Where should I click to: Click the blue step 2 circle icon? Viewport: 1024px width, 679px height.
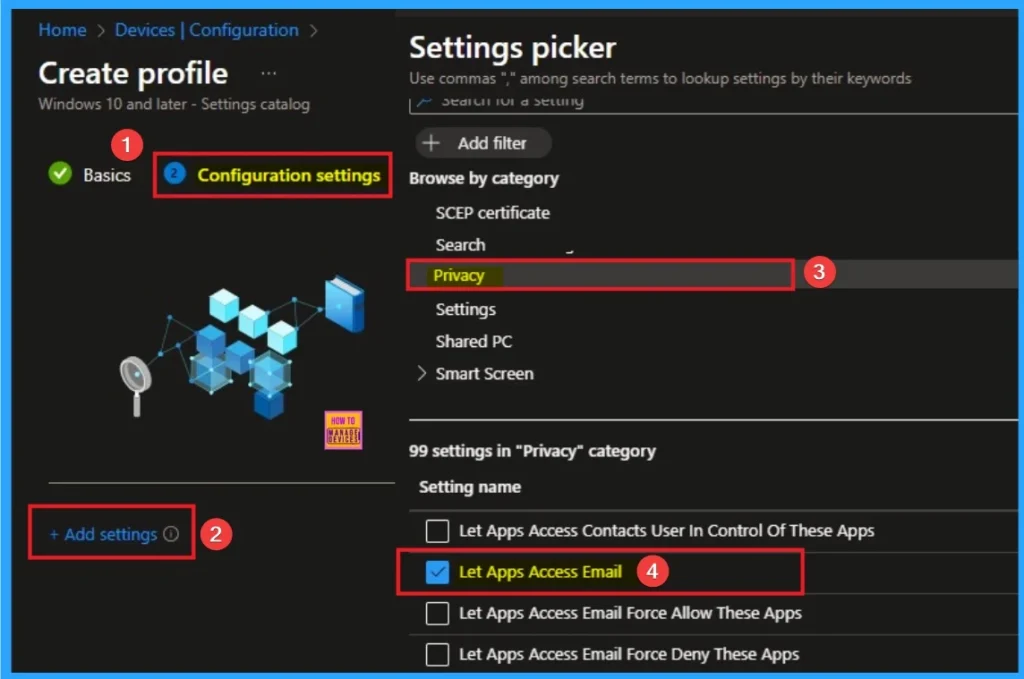[x=175, y=174]
